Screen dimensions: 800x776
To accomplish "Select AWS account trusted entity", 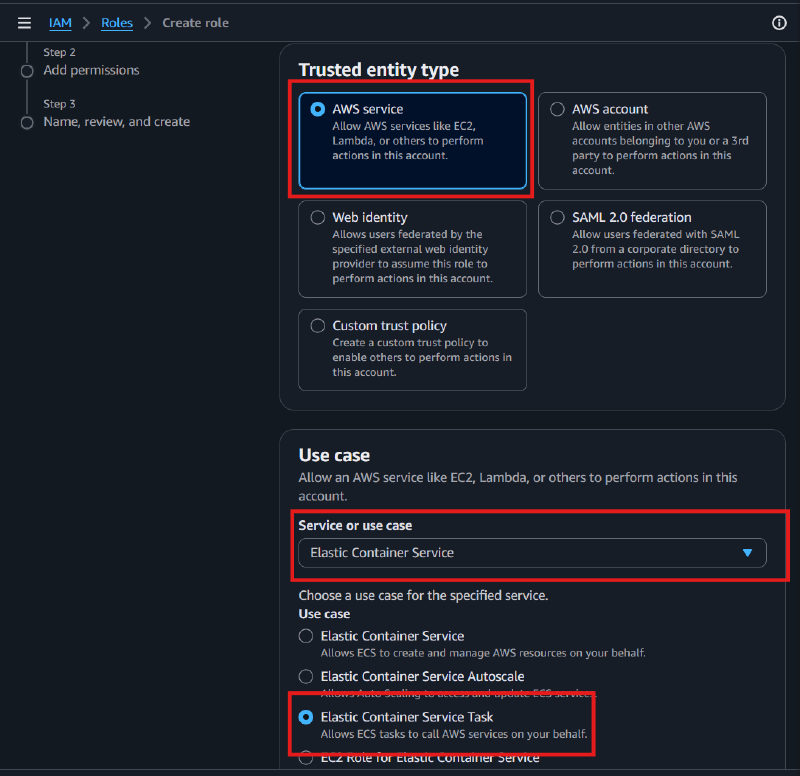I will coord(652,141).
